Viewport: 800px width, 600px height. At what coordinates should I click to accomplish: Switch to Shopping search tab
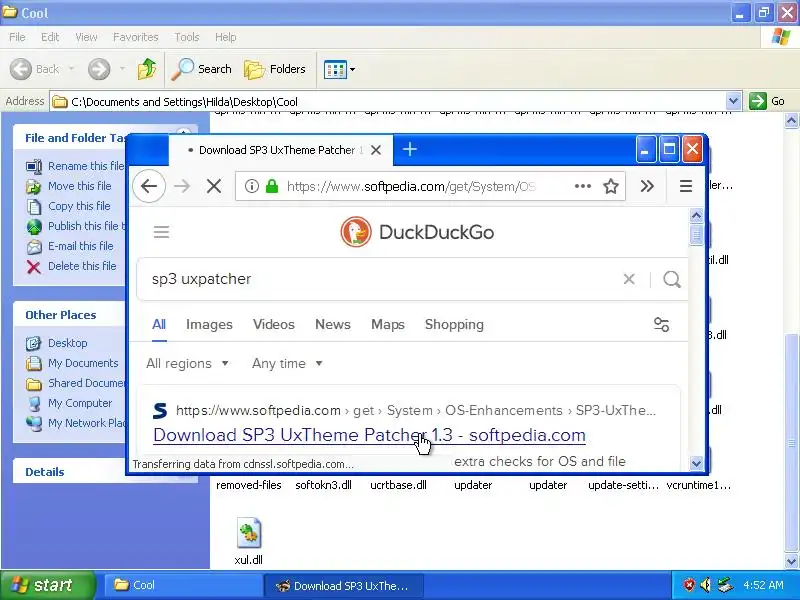point(454,324)
